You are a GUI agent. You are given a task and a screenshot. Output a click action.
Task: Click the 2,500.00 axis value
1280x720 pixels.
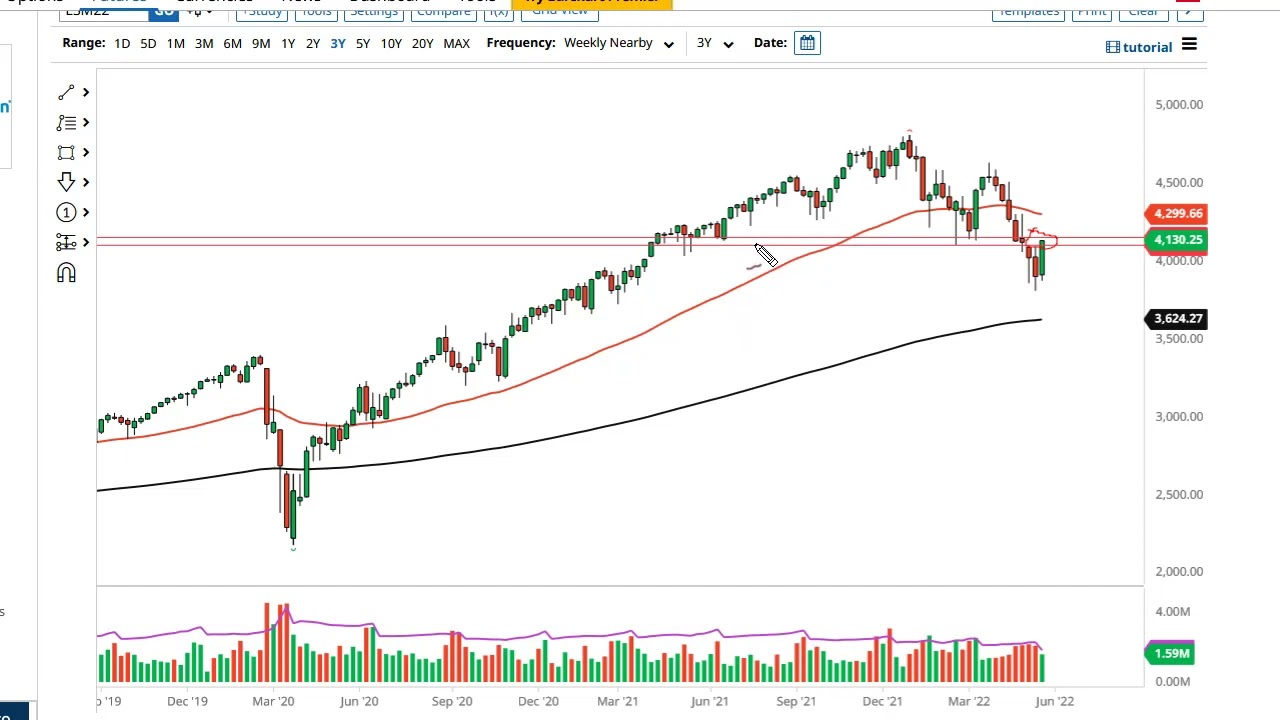[x=1179, y=494]
